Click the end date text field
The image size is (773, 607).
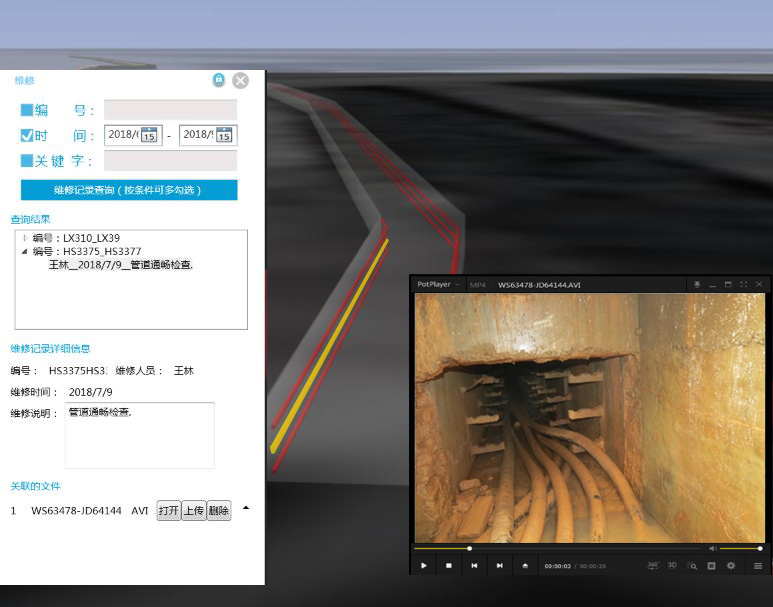coord(198,135)
